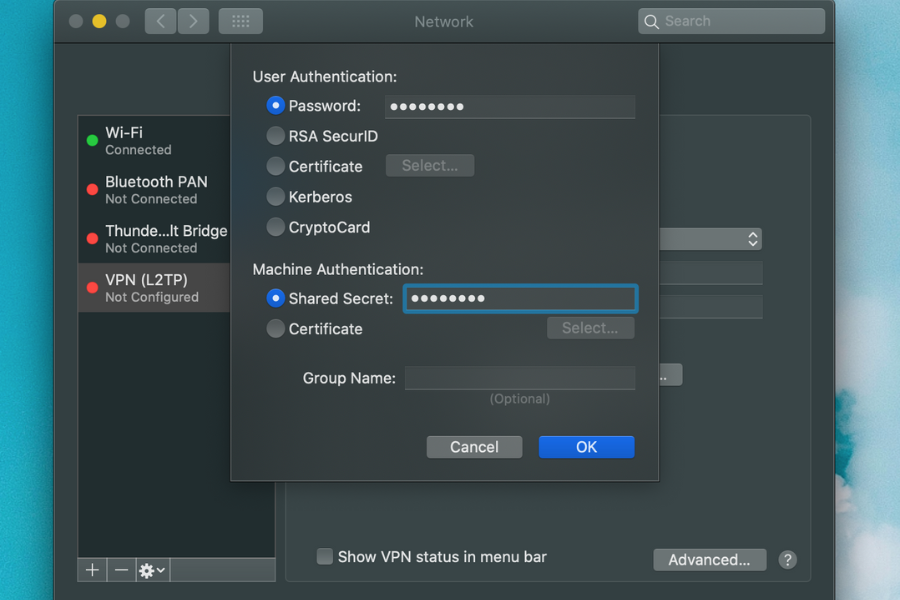This screenshot has width=900, height=600.
Task: Click the Advanced... button
Action: pyautogui.click(x=709, y=560)
